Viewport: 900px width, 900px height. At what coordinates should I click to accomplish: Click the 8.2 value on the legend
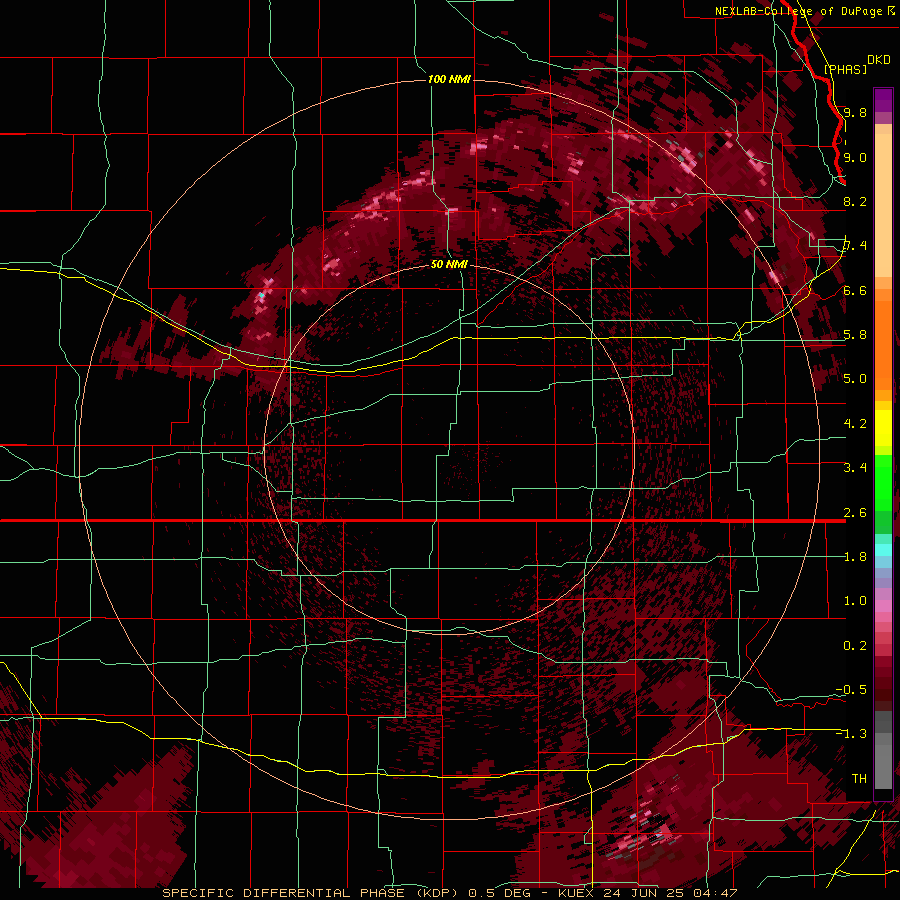[x=855, y=201]
